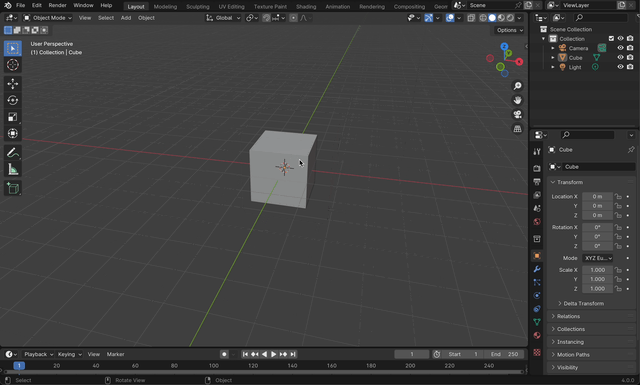Activate the Transform tool
640x385 pixels.
13,134
